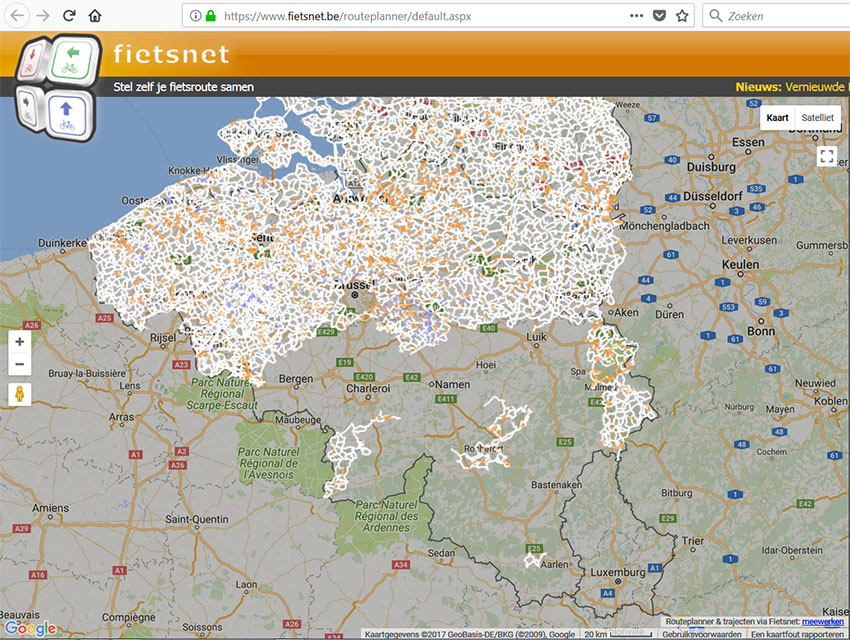Click the Rijsel city label
The image size is (850, 640).
click(x=163, y=338)
